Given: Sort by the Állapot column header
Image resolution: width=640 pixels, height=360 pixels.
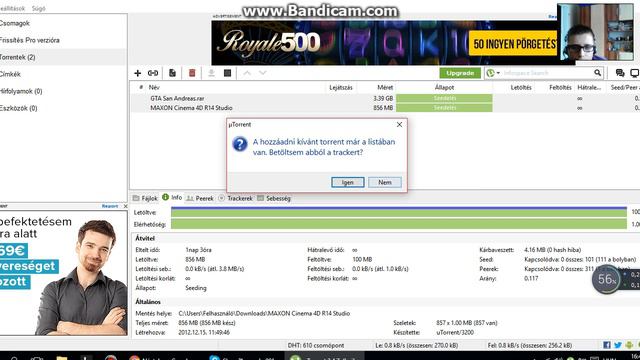Looking at the screenshot, I should pyautogui.click(x=444, y=87).
